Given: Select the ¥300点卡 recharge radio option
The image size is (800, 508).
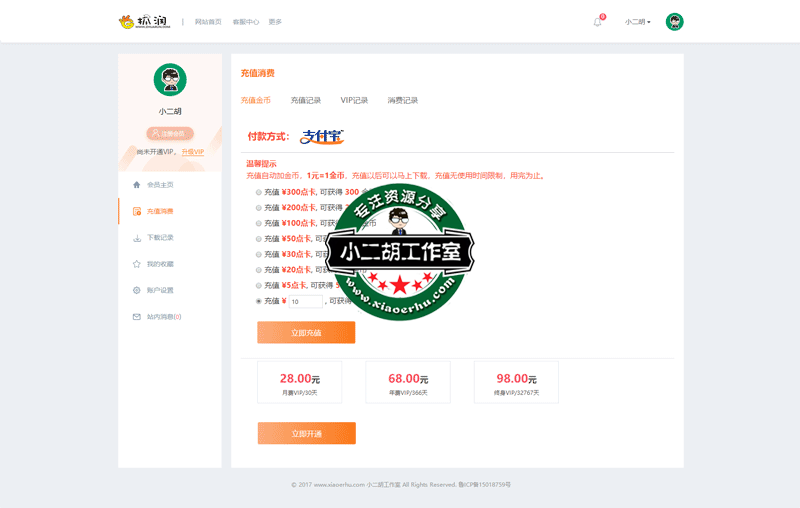Looking at the screenshot, I should click(x=259, y=192).
